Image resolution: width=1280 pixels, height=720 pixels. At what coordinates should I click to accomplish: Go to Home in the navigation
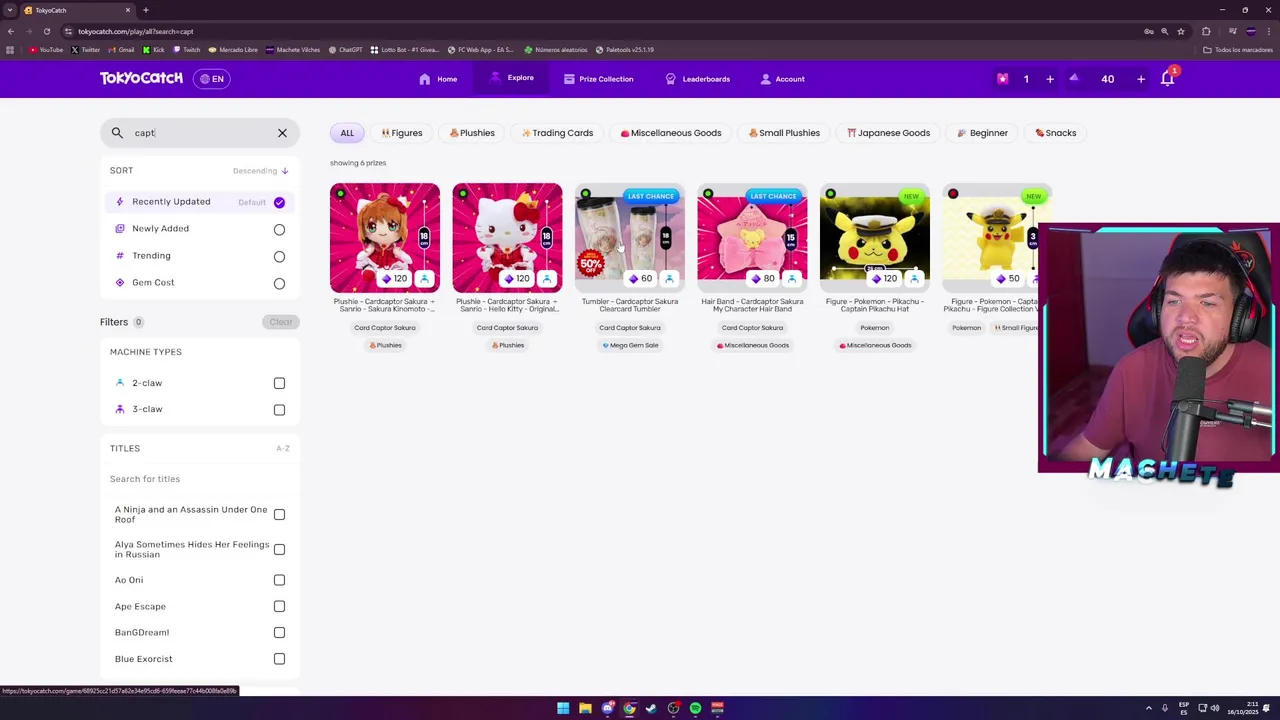pyautogui.click(x=438, y=79)
